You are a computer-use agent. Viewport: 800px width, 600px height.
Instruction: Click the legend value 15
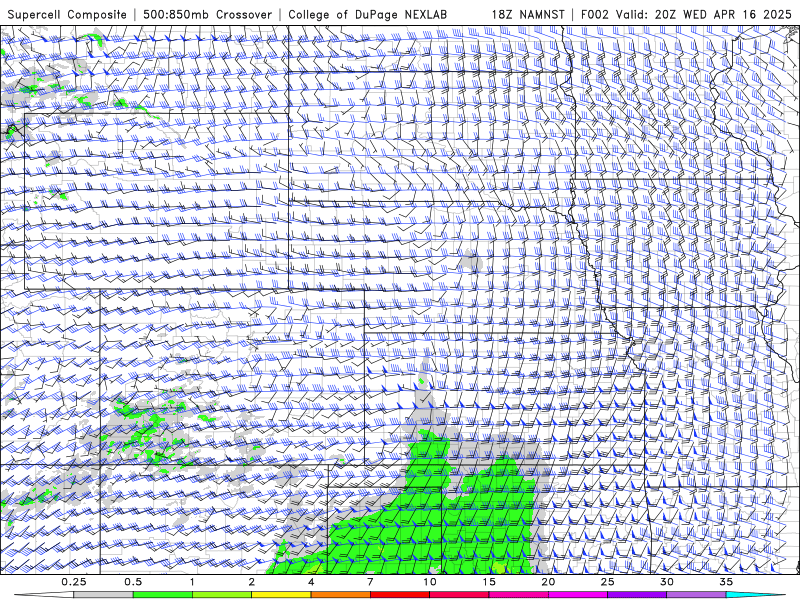(489, 582)
